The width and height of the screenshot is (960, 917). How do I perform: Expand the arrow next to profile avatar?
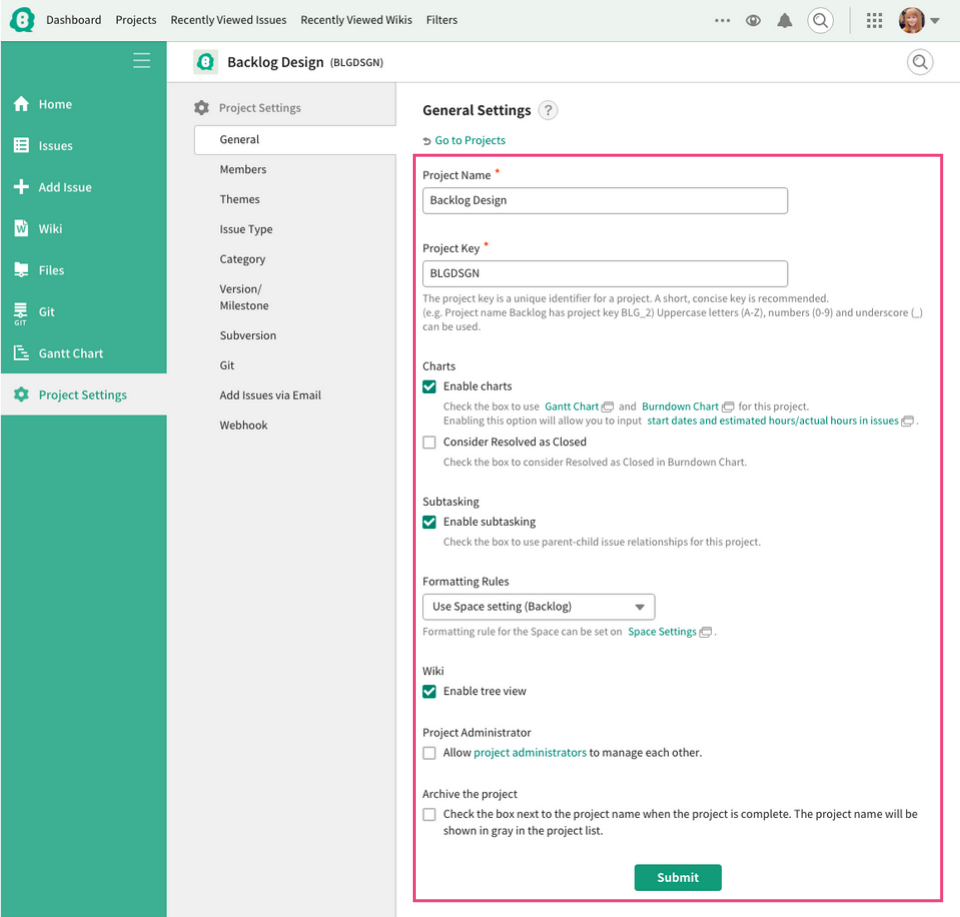[x=935, y=20]
